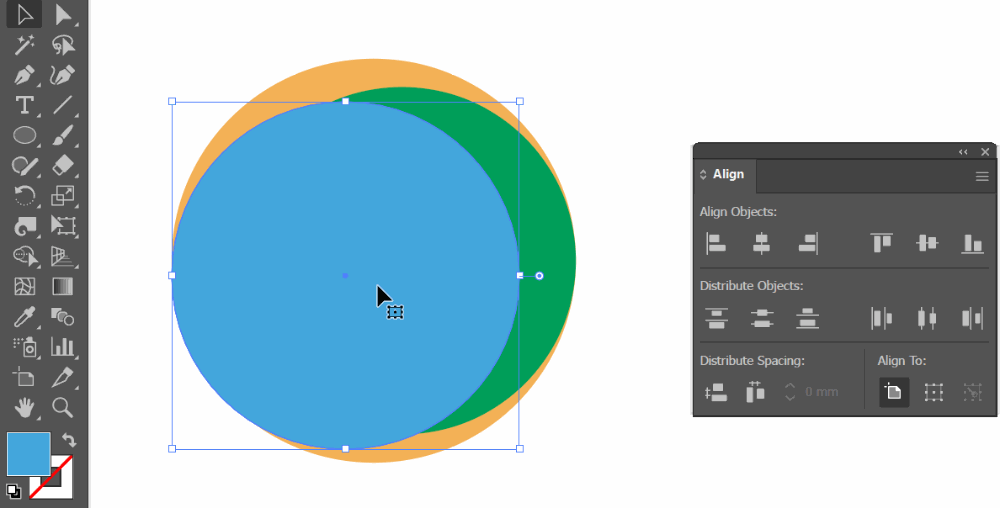1000x508 pixels.
Task: Close the Align panel
Action: point(985,152)
